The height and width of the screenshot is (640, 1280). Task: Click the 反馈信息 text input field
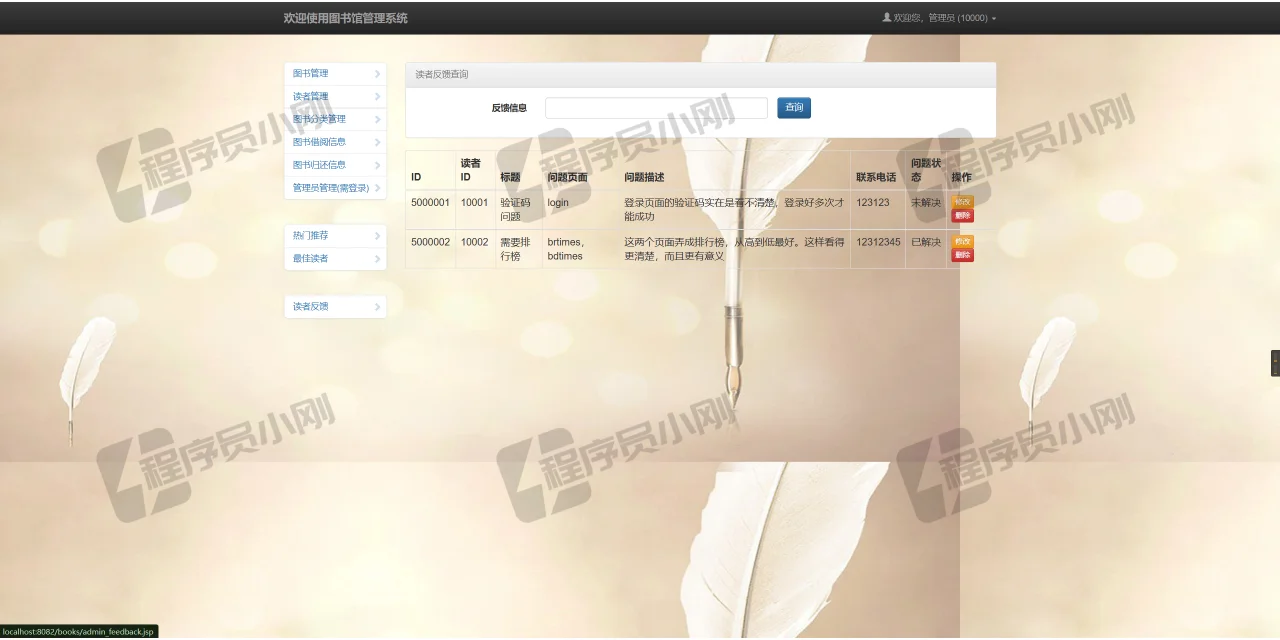click(655, 107)
